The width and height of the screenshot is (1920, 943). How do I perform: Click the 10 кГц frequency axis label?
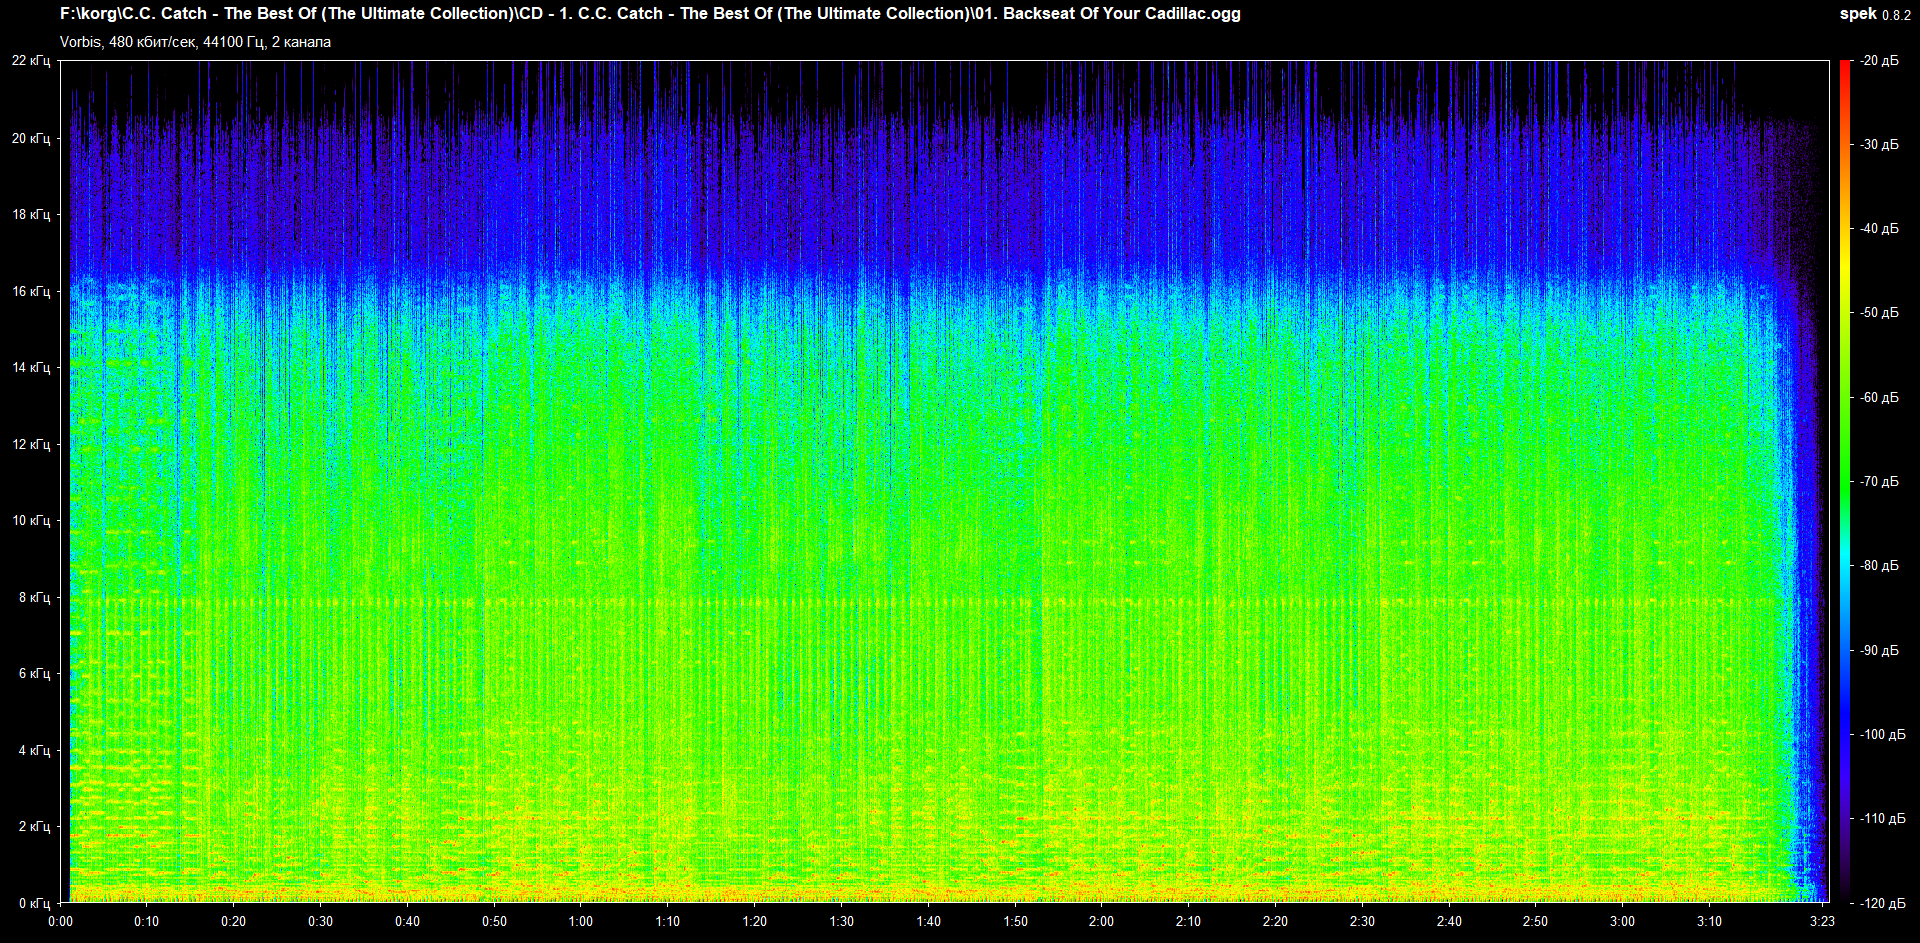[31, 520]
